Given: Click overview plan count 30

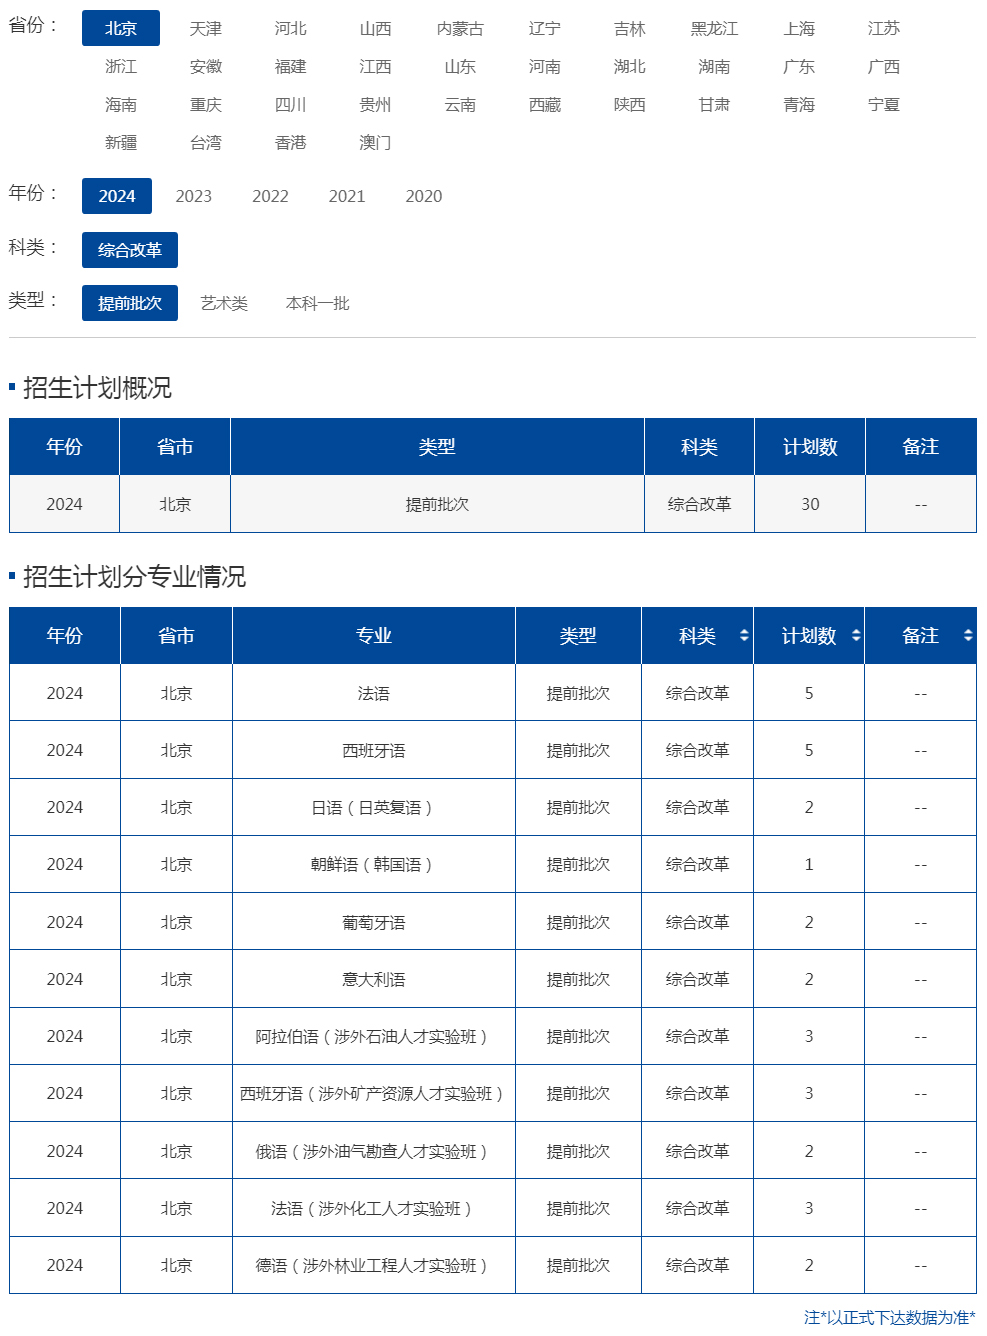Looking at the screenshot, I should point(810,504).
